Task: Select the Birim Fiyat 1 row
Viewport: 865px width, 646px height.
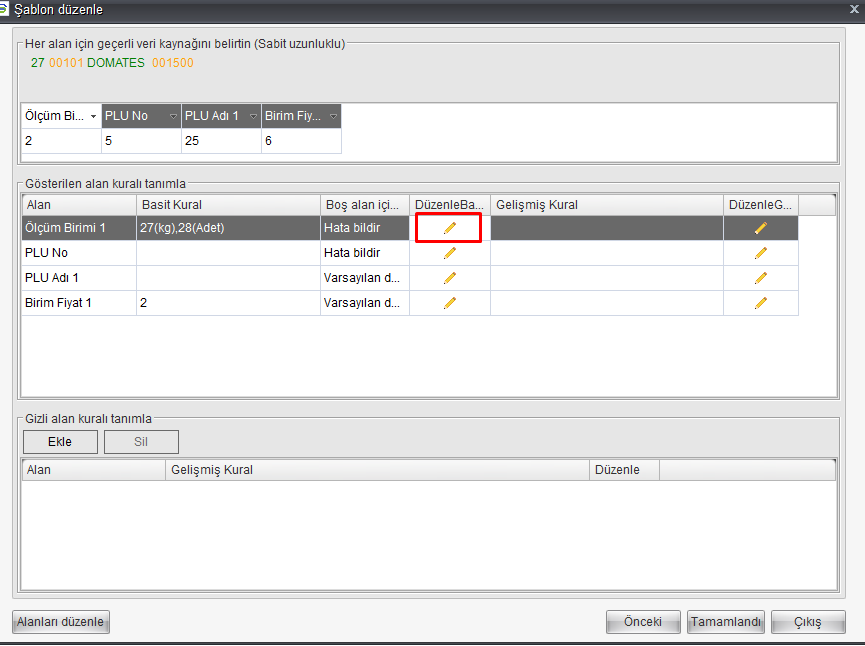Action: coord(410,302)
